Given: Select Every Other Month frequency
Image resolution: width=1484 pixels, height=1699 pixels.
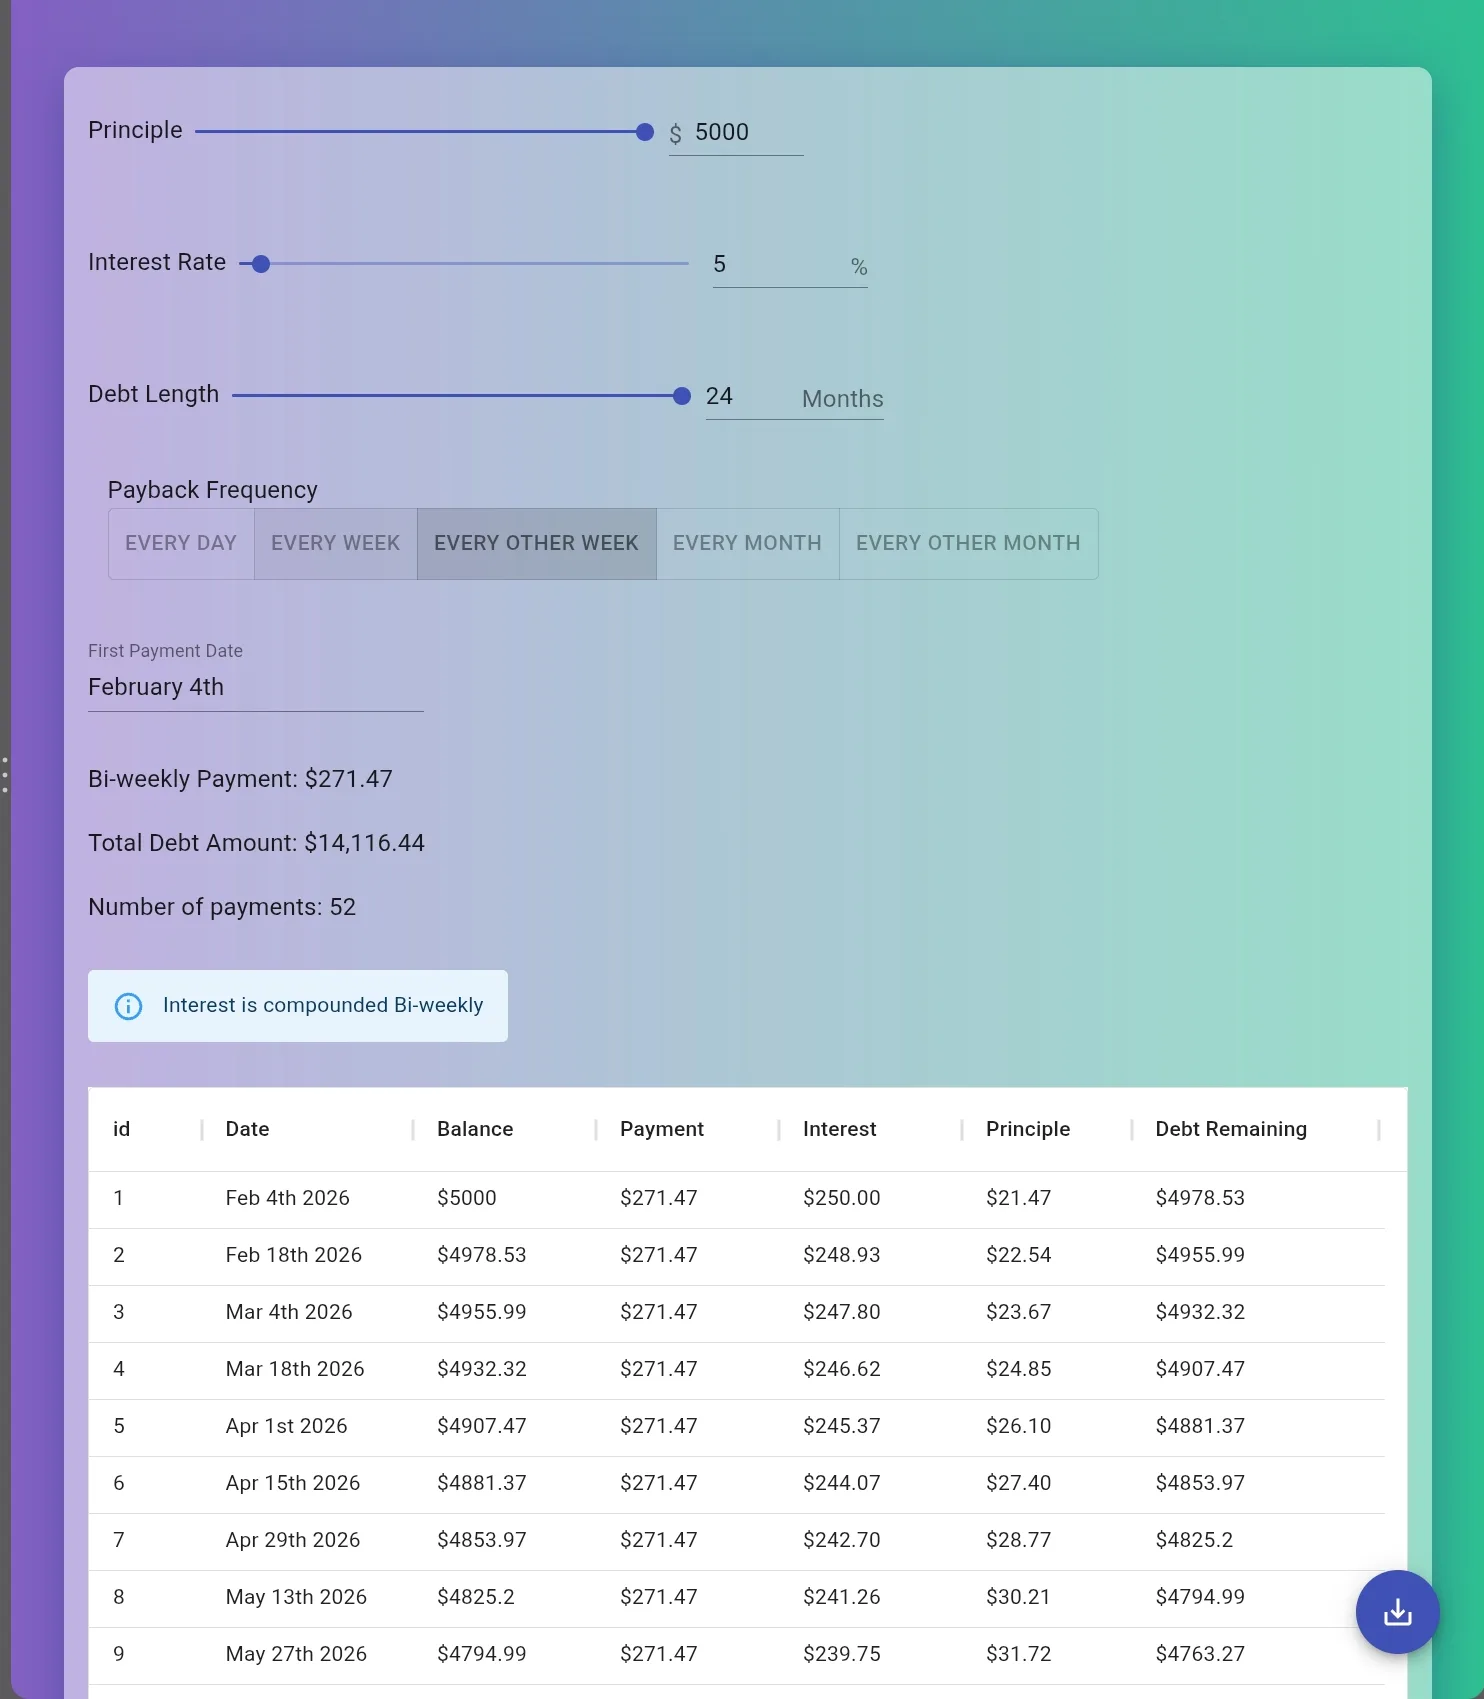Looking at the screenshot, I should coord(967,543).
